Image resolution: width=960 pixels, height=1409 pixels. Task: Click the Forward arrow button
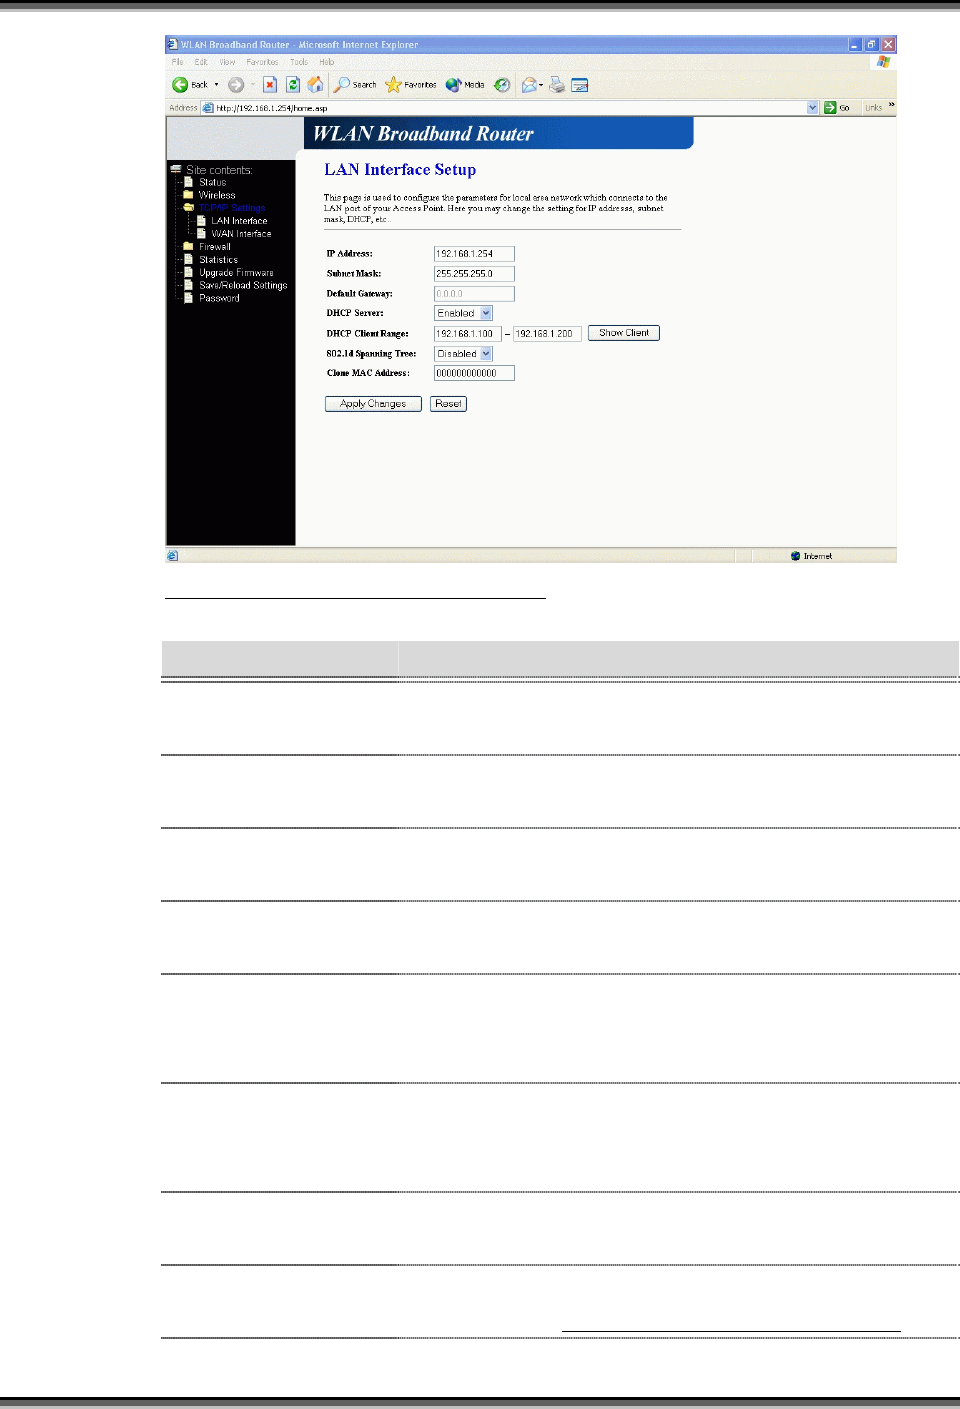coord(236,85)
